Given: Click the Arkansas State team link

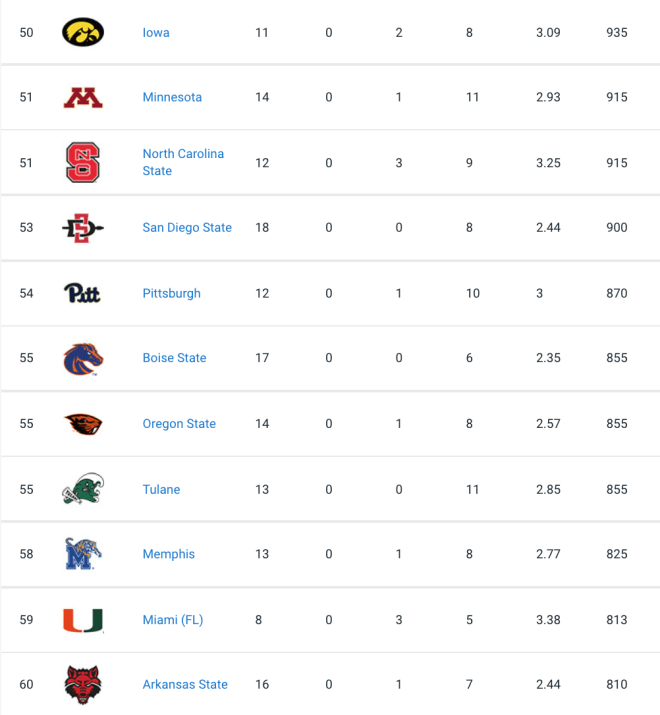Looking at the screenshot, I should pyautogui.click(x=185, y=684).
